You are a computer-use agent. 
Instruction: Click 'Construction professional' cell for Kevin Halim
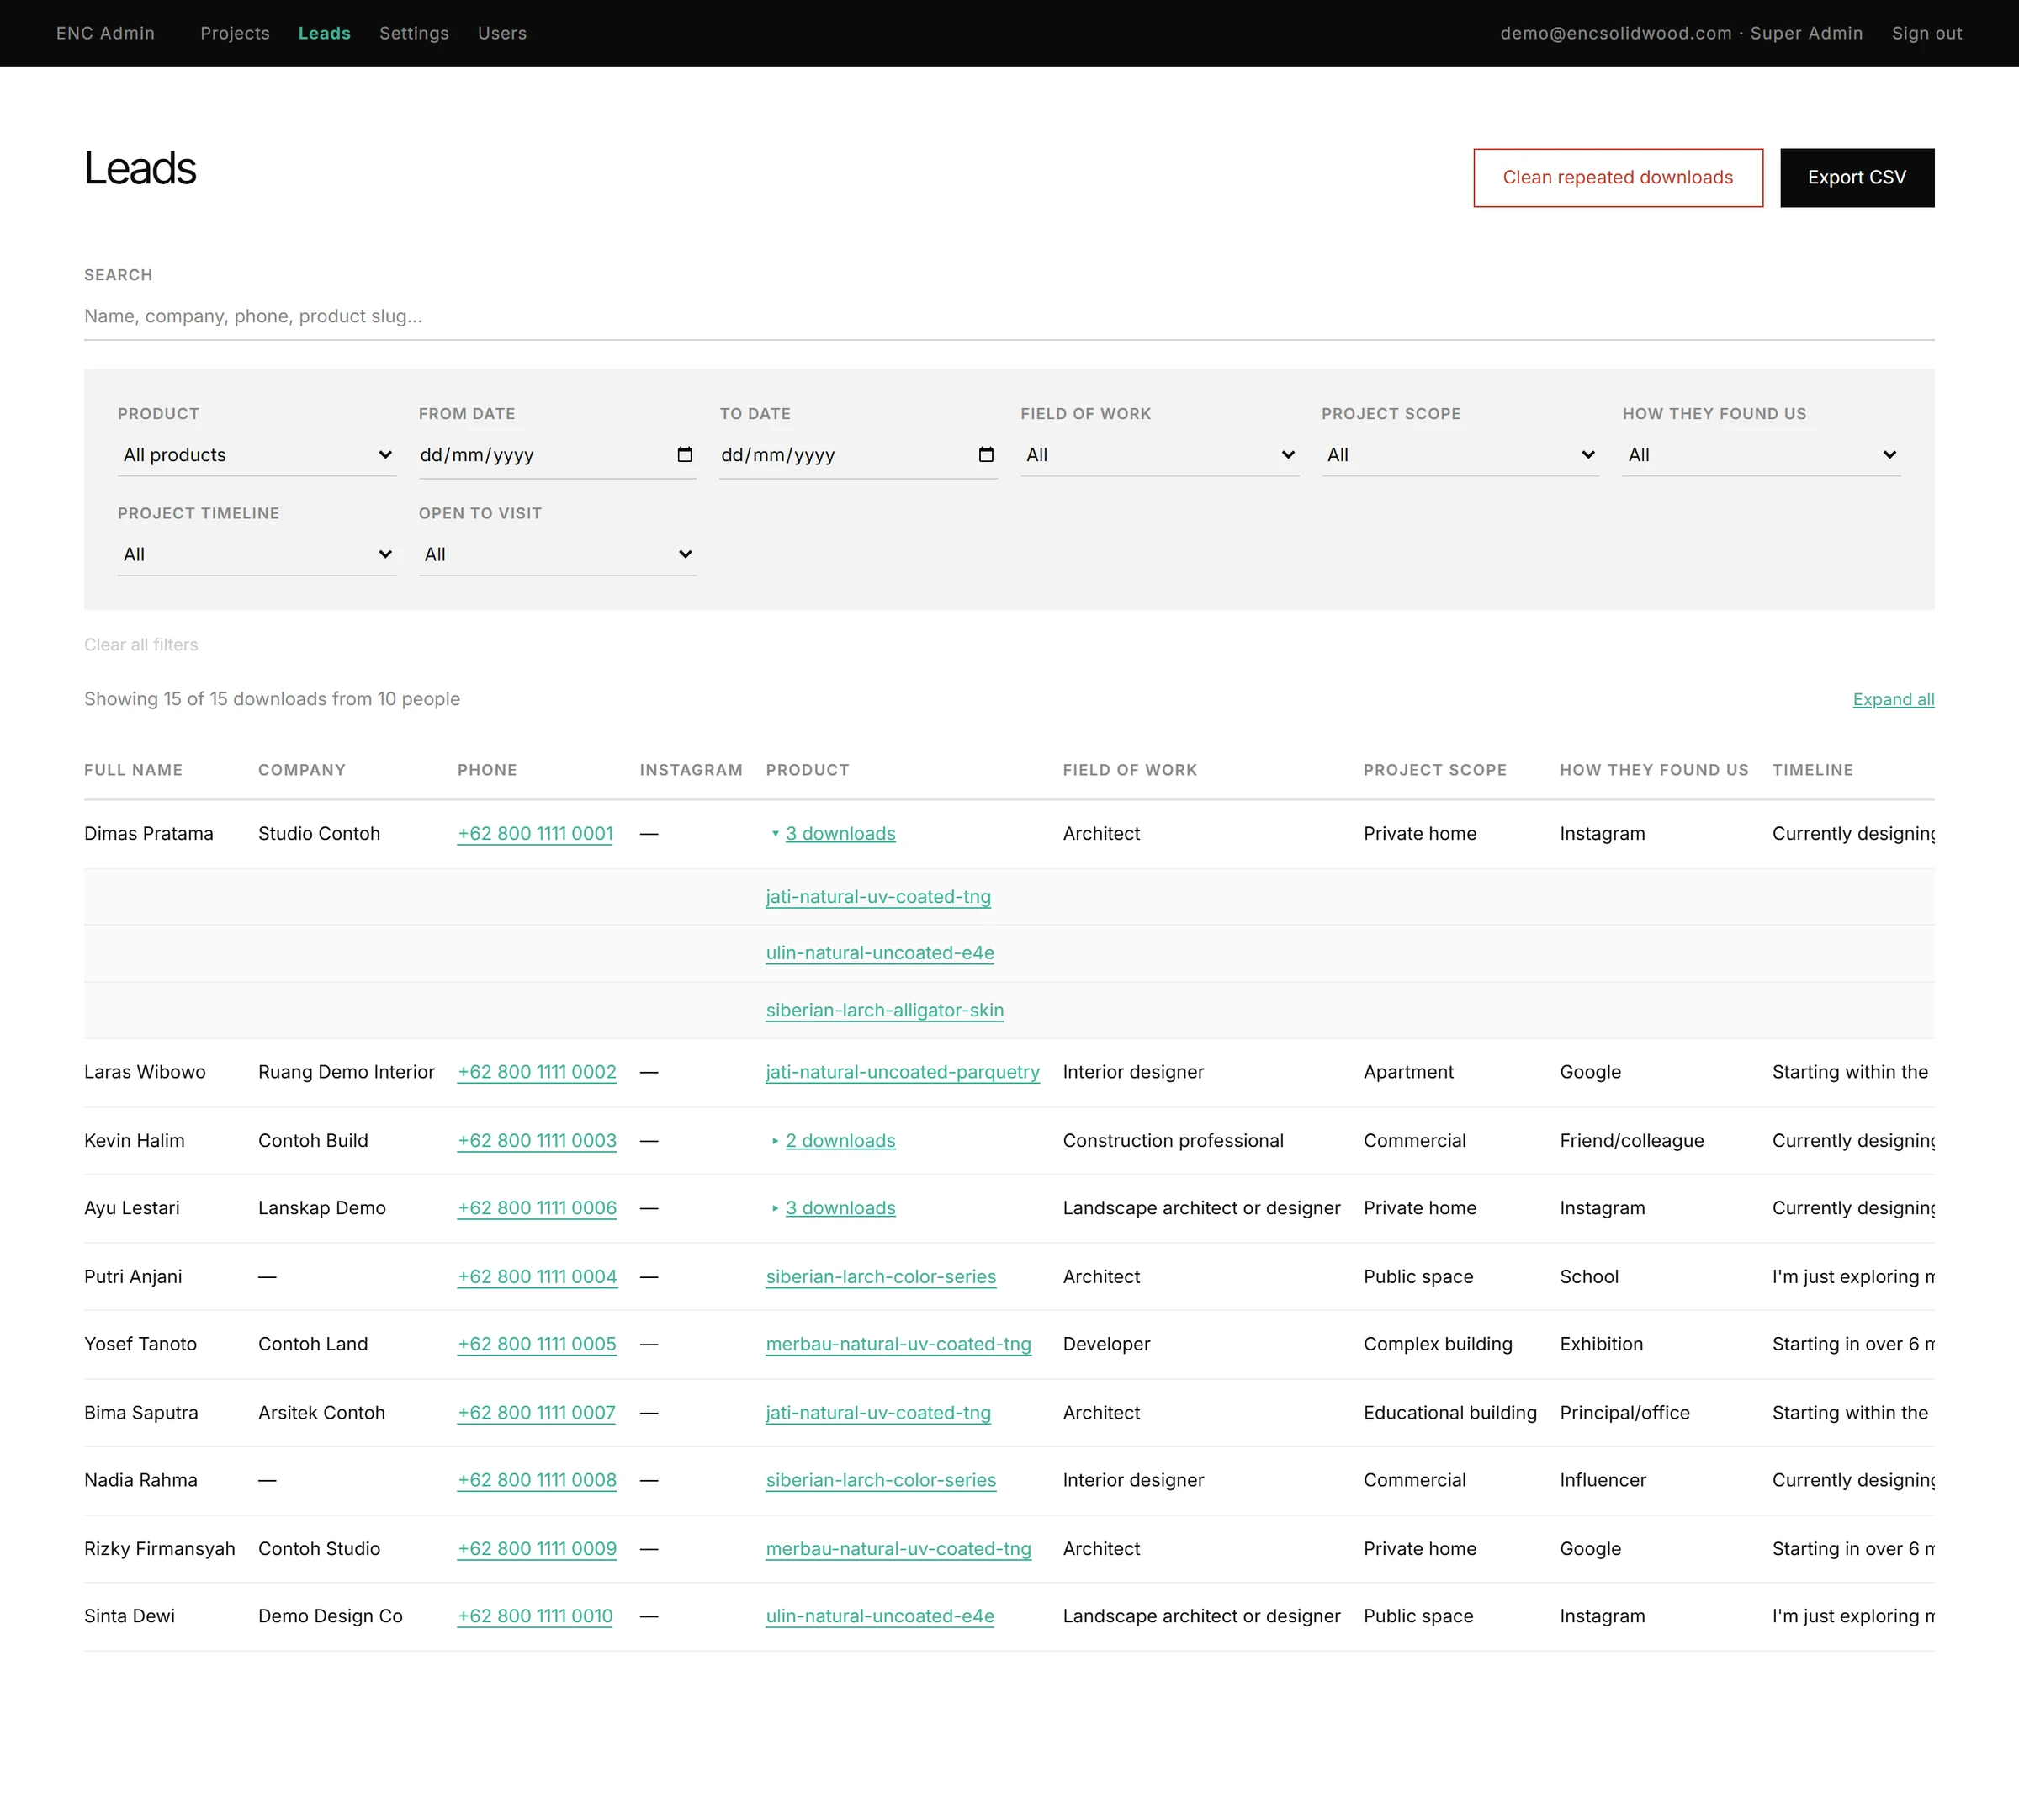coord(1173,1141)
